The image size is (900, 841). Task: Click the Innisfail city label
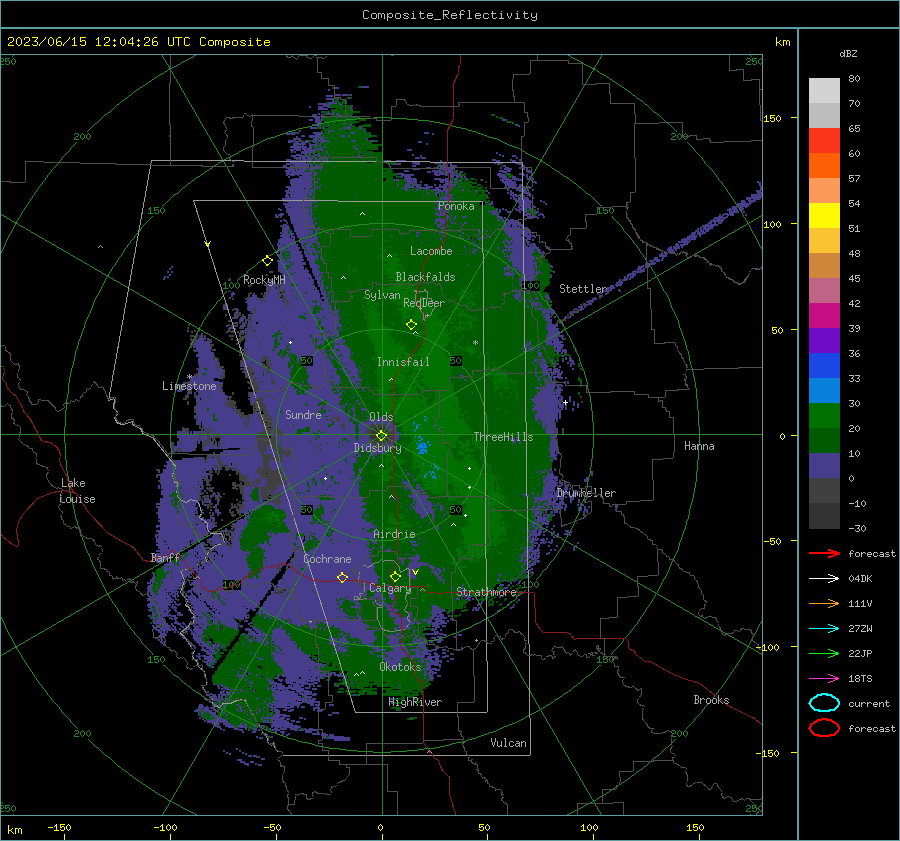point(403,362)
